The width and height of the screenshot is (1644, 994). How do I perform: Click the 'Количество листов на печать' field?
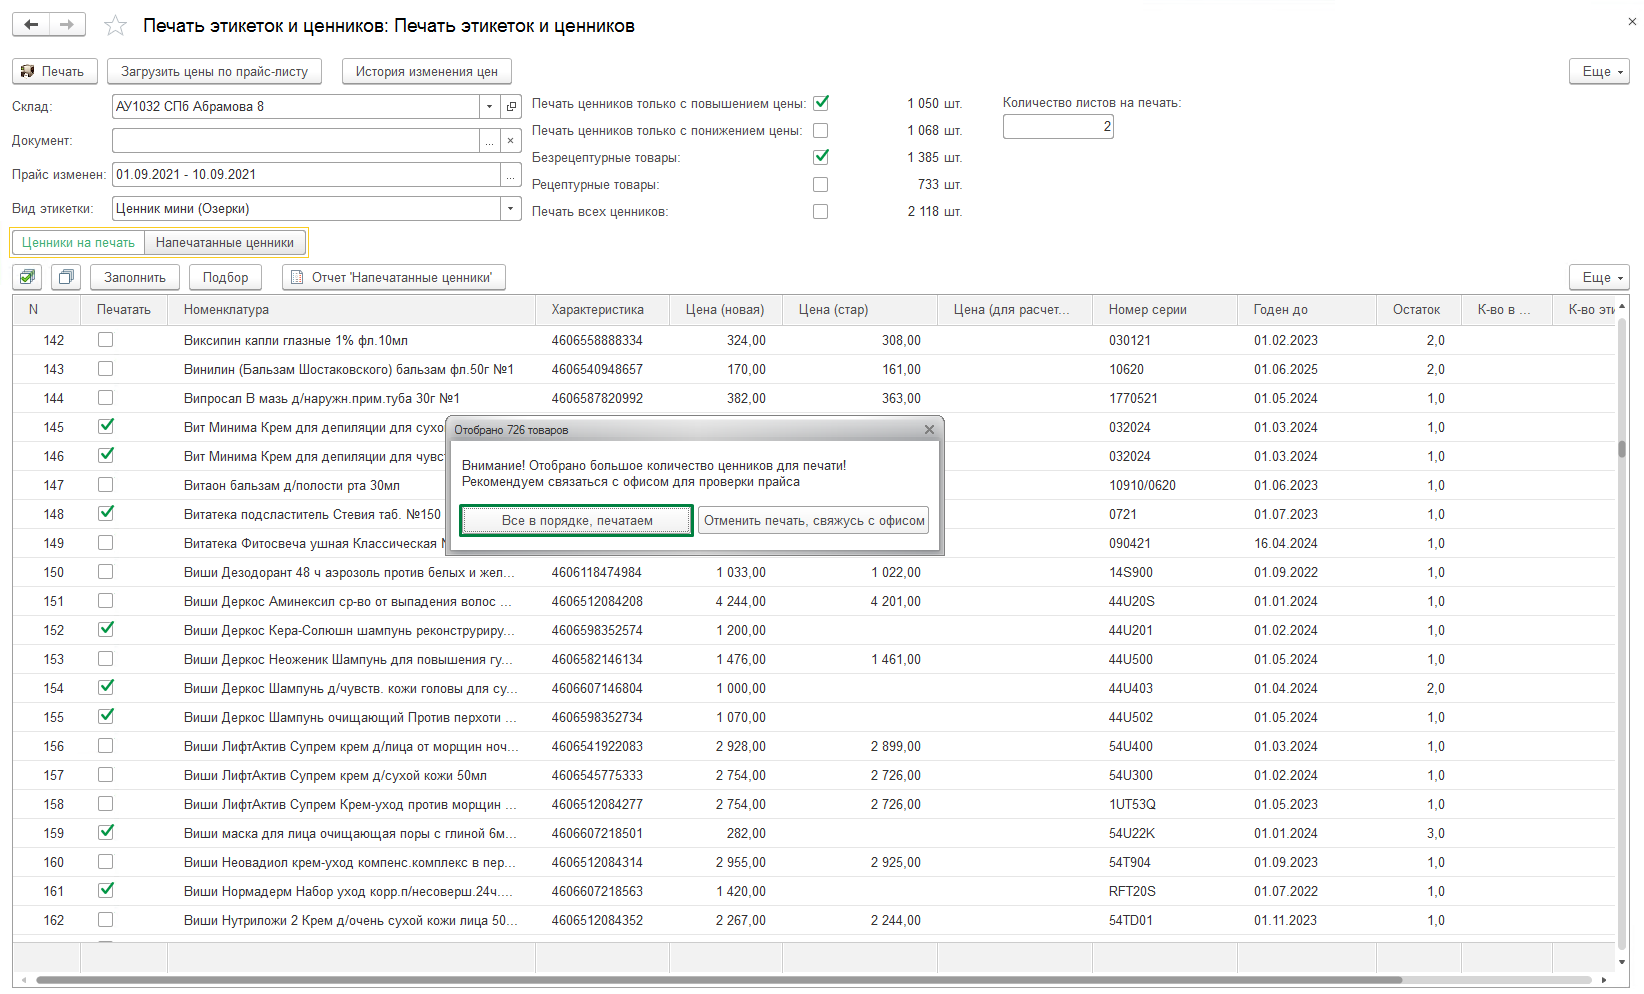(x=1057, y=127)
